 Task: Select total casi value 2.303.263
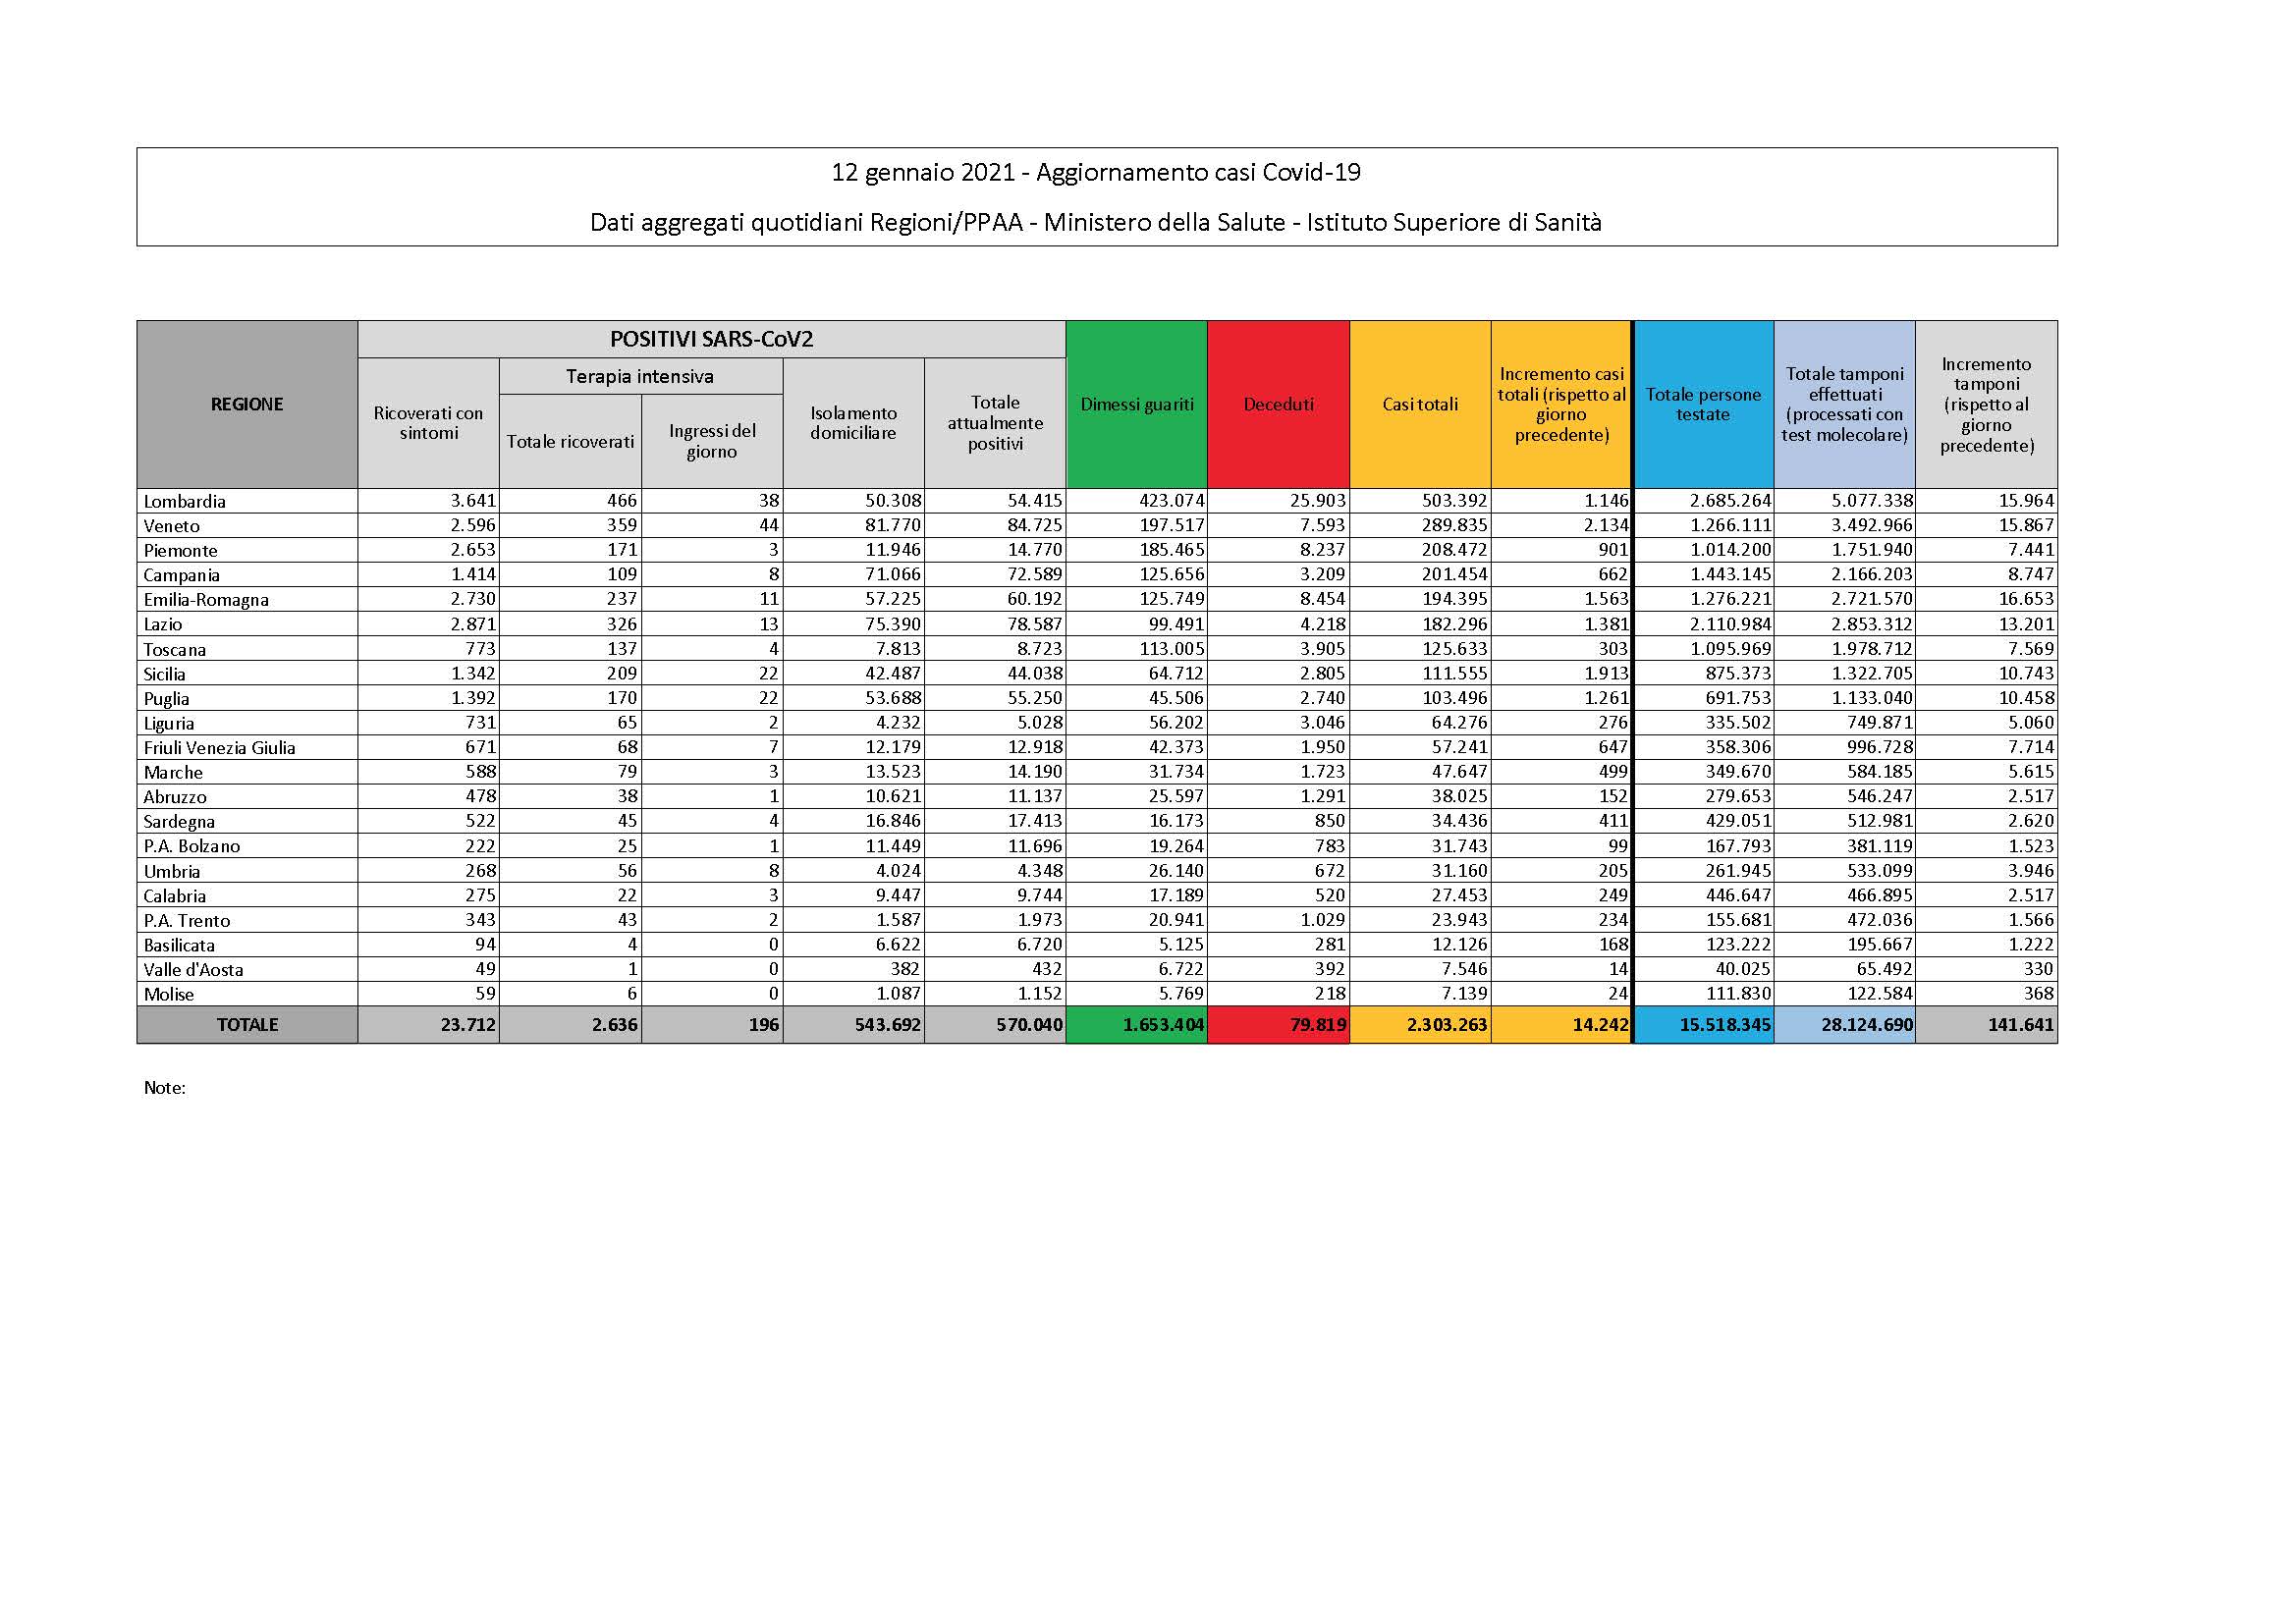click(x=1446, y=1025)
